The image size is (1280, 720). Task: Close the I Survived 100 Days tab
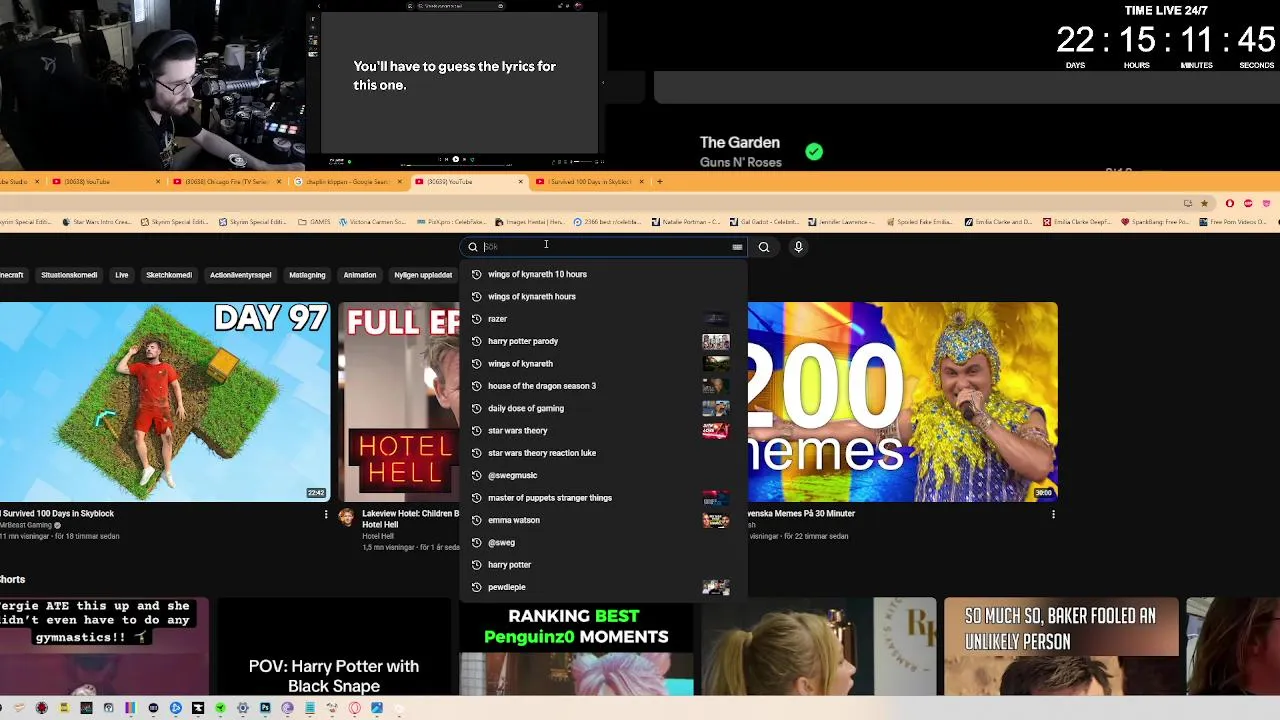[x=641, y=182]
